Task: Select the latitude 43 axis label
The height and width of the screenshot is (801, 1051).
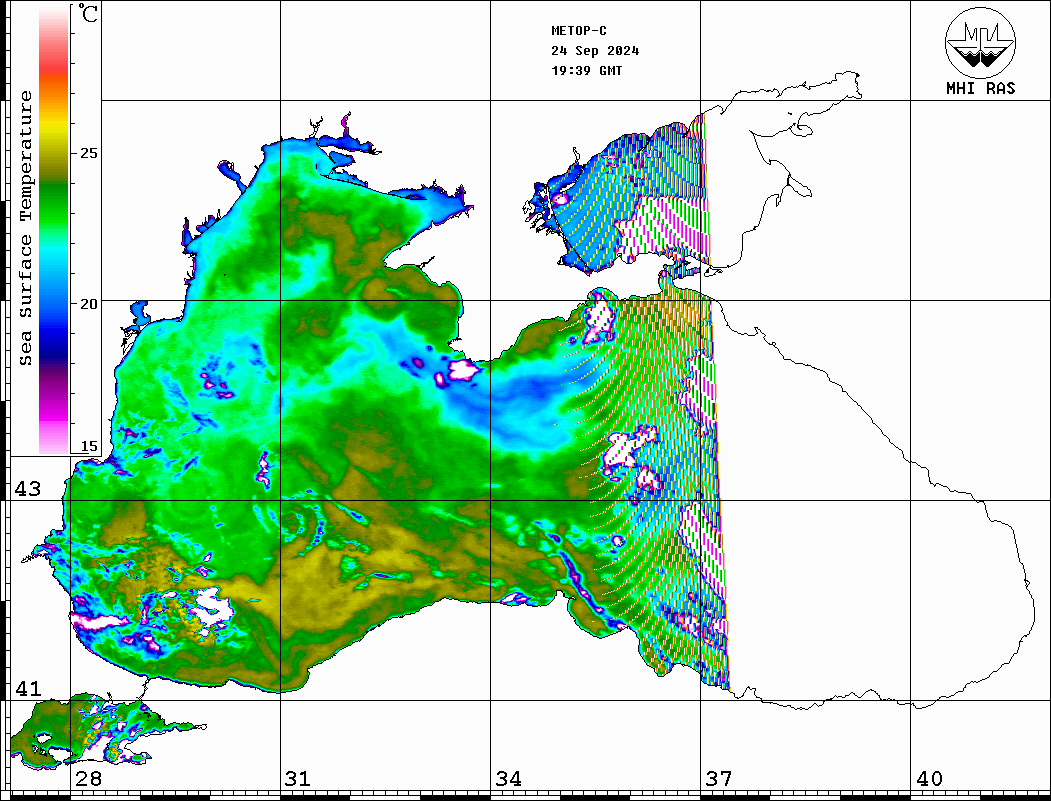Action: (27, 489)
